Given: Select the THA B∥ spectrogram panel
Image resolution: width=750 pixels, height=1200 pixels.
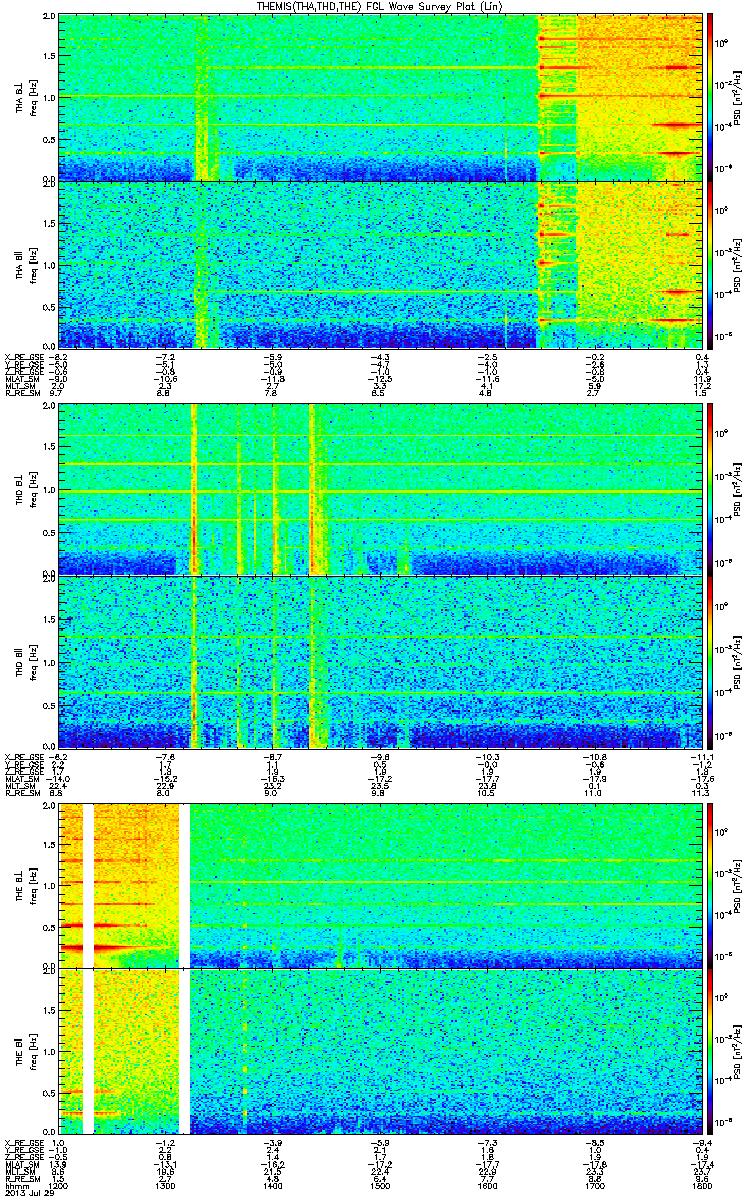Looking at the screenshot, I should click(379, 264).
